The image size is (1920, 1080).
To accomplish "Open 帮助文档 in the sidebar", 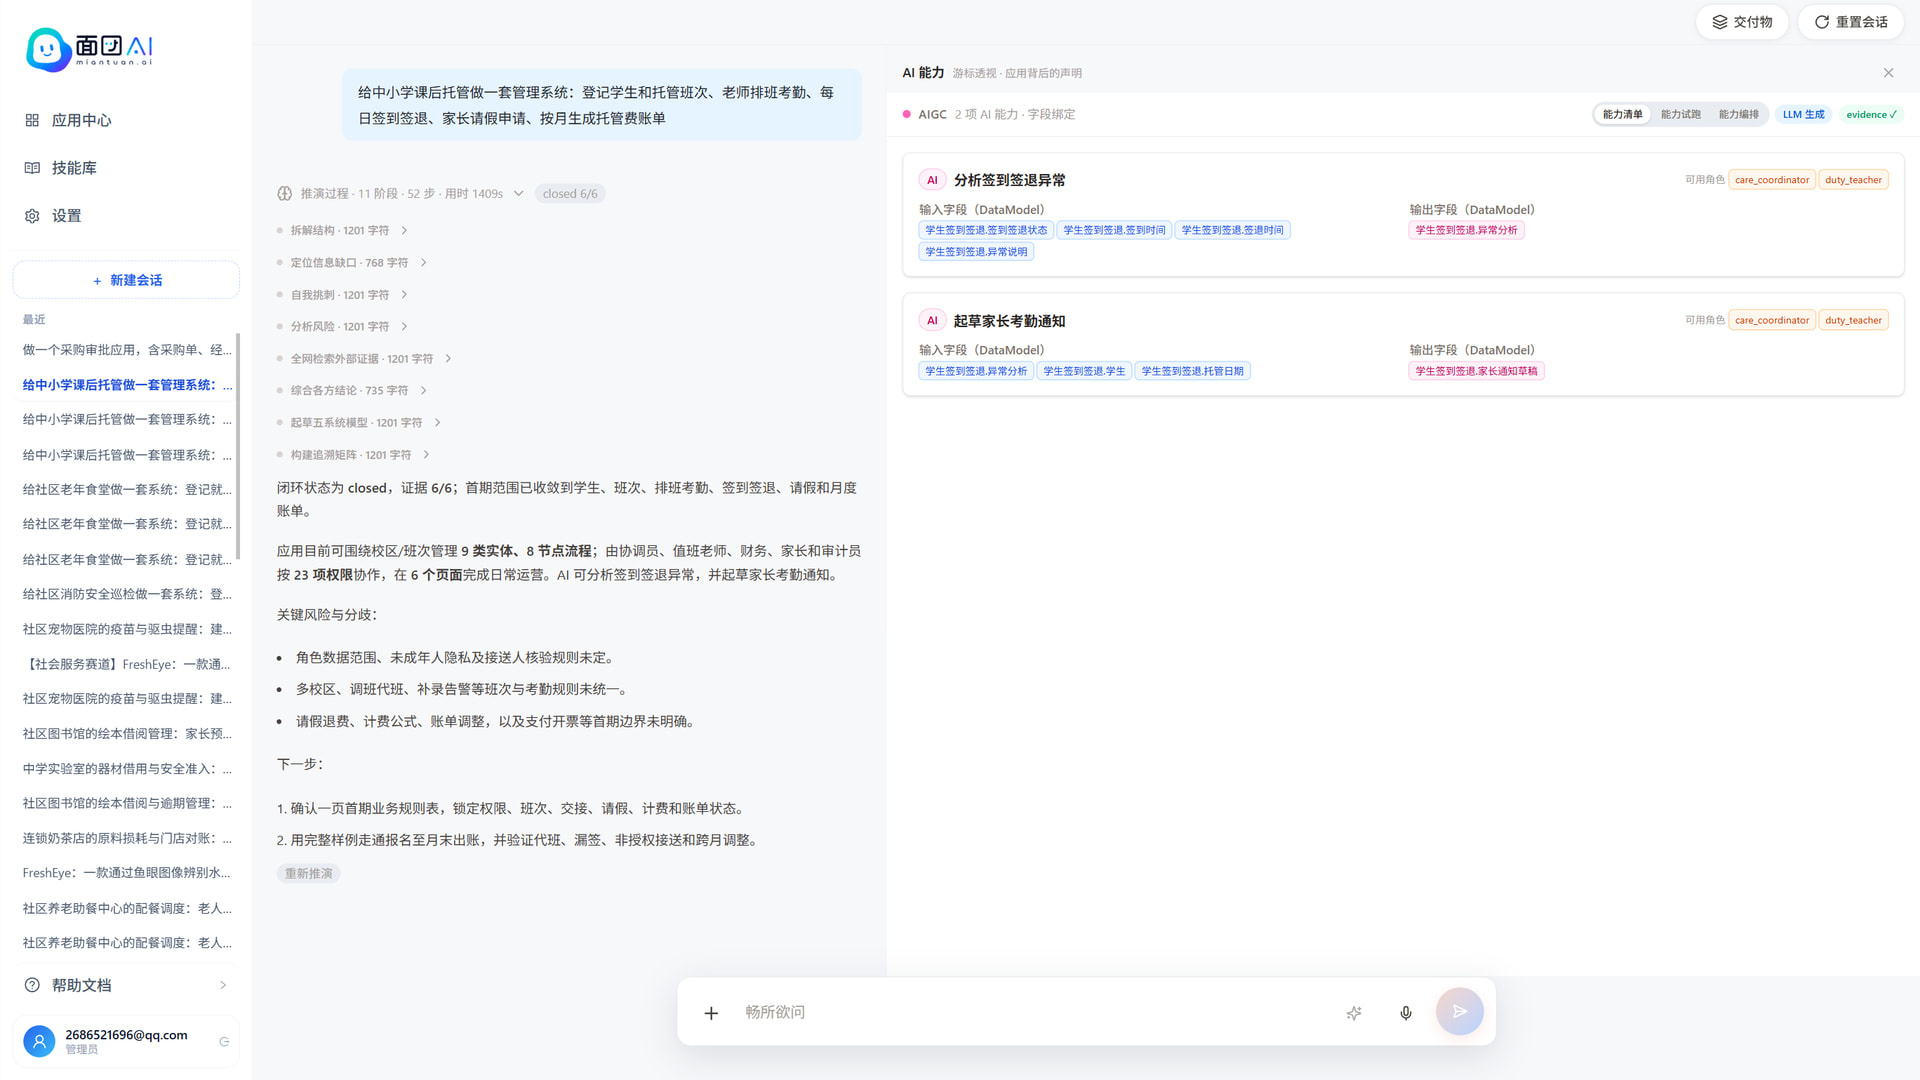I will point(126,985).
